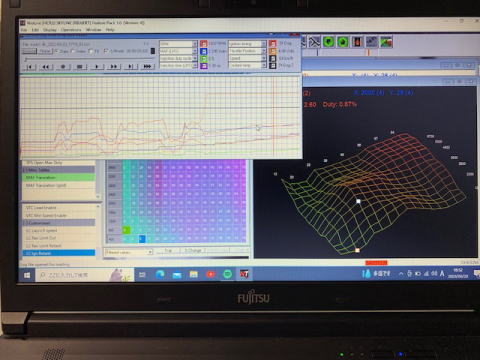Open the dropdown below the map table
The image size is (480, 360).
[150, 252]
